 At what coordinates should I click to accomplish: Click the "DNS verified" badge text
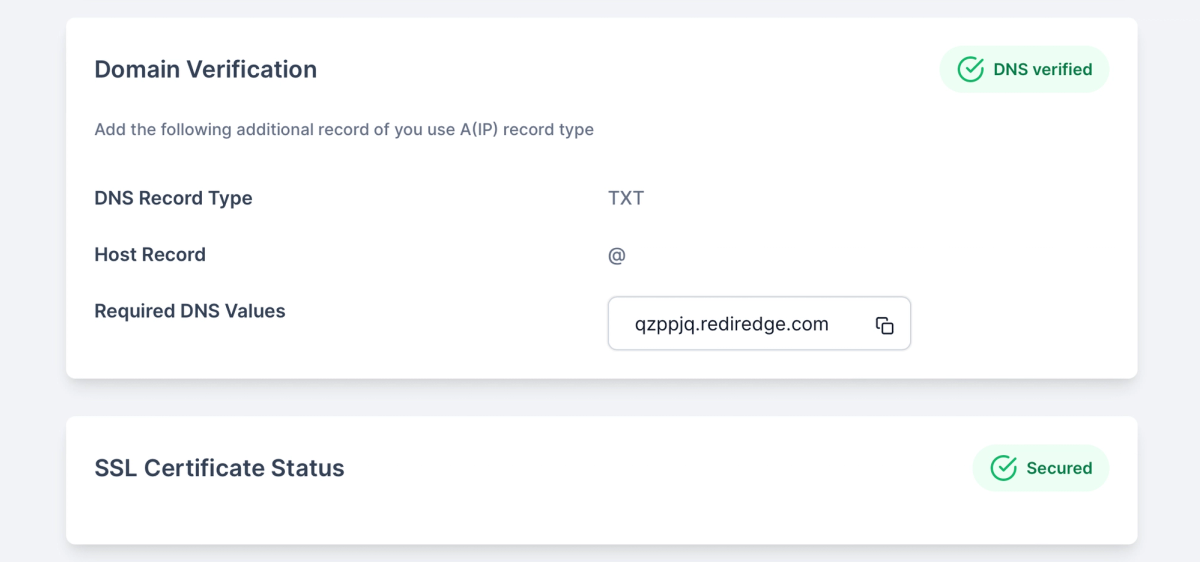pos(1042,70)
